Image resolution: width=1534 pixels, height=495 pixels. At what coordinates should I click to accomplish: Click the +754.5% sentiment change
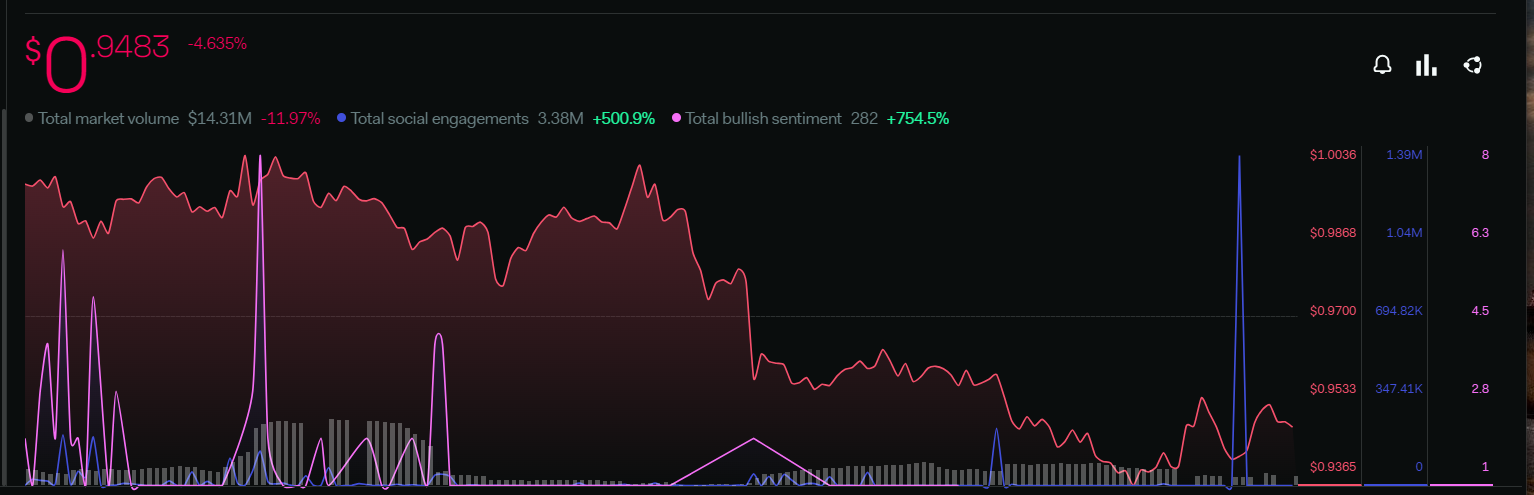point(918,118)
